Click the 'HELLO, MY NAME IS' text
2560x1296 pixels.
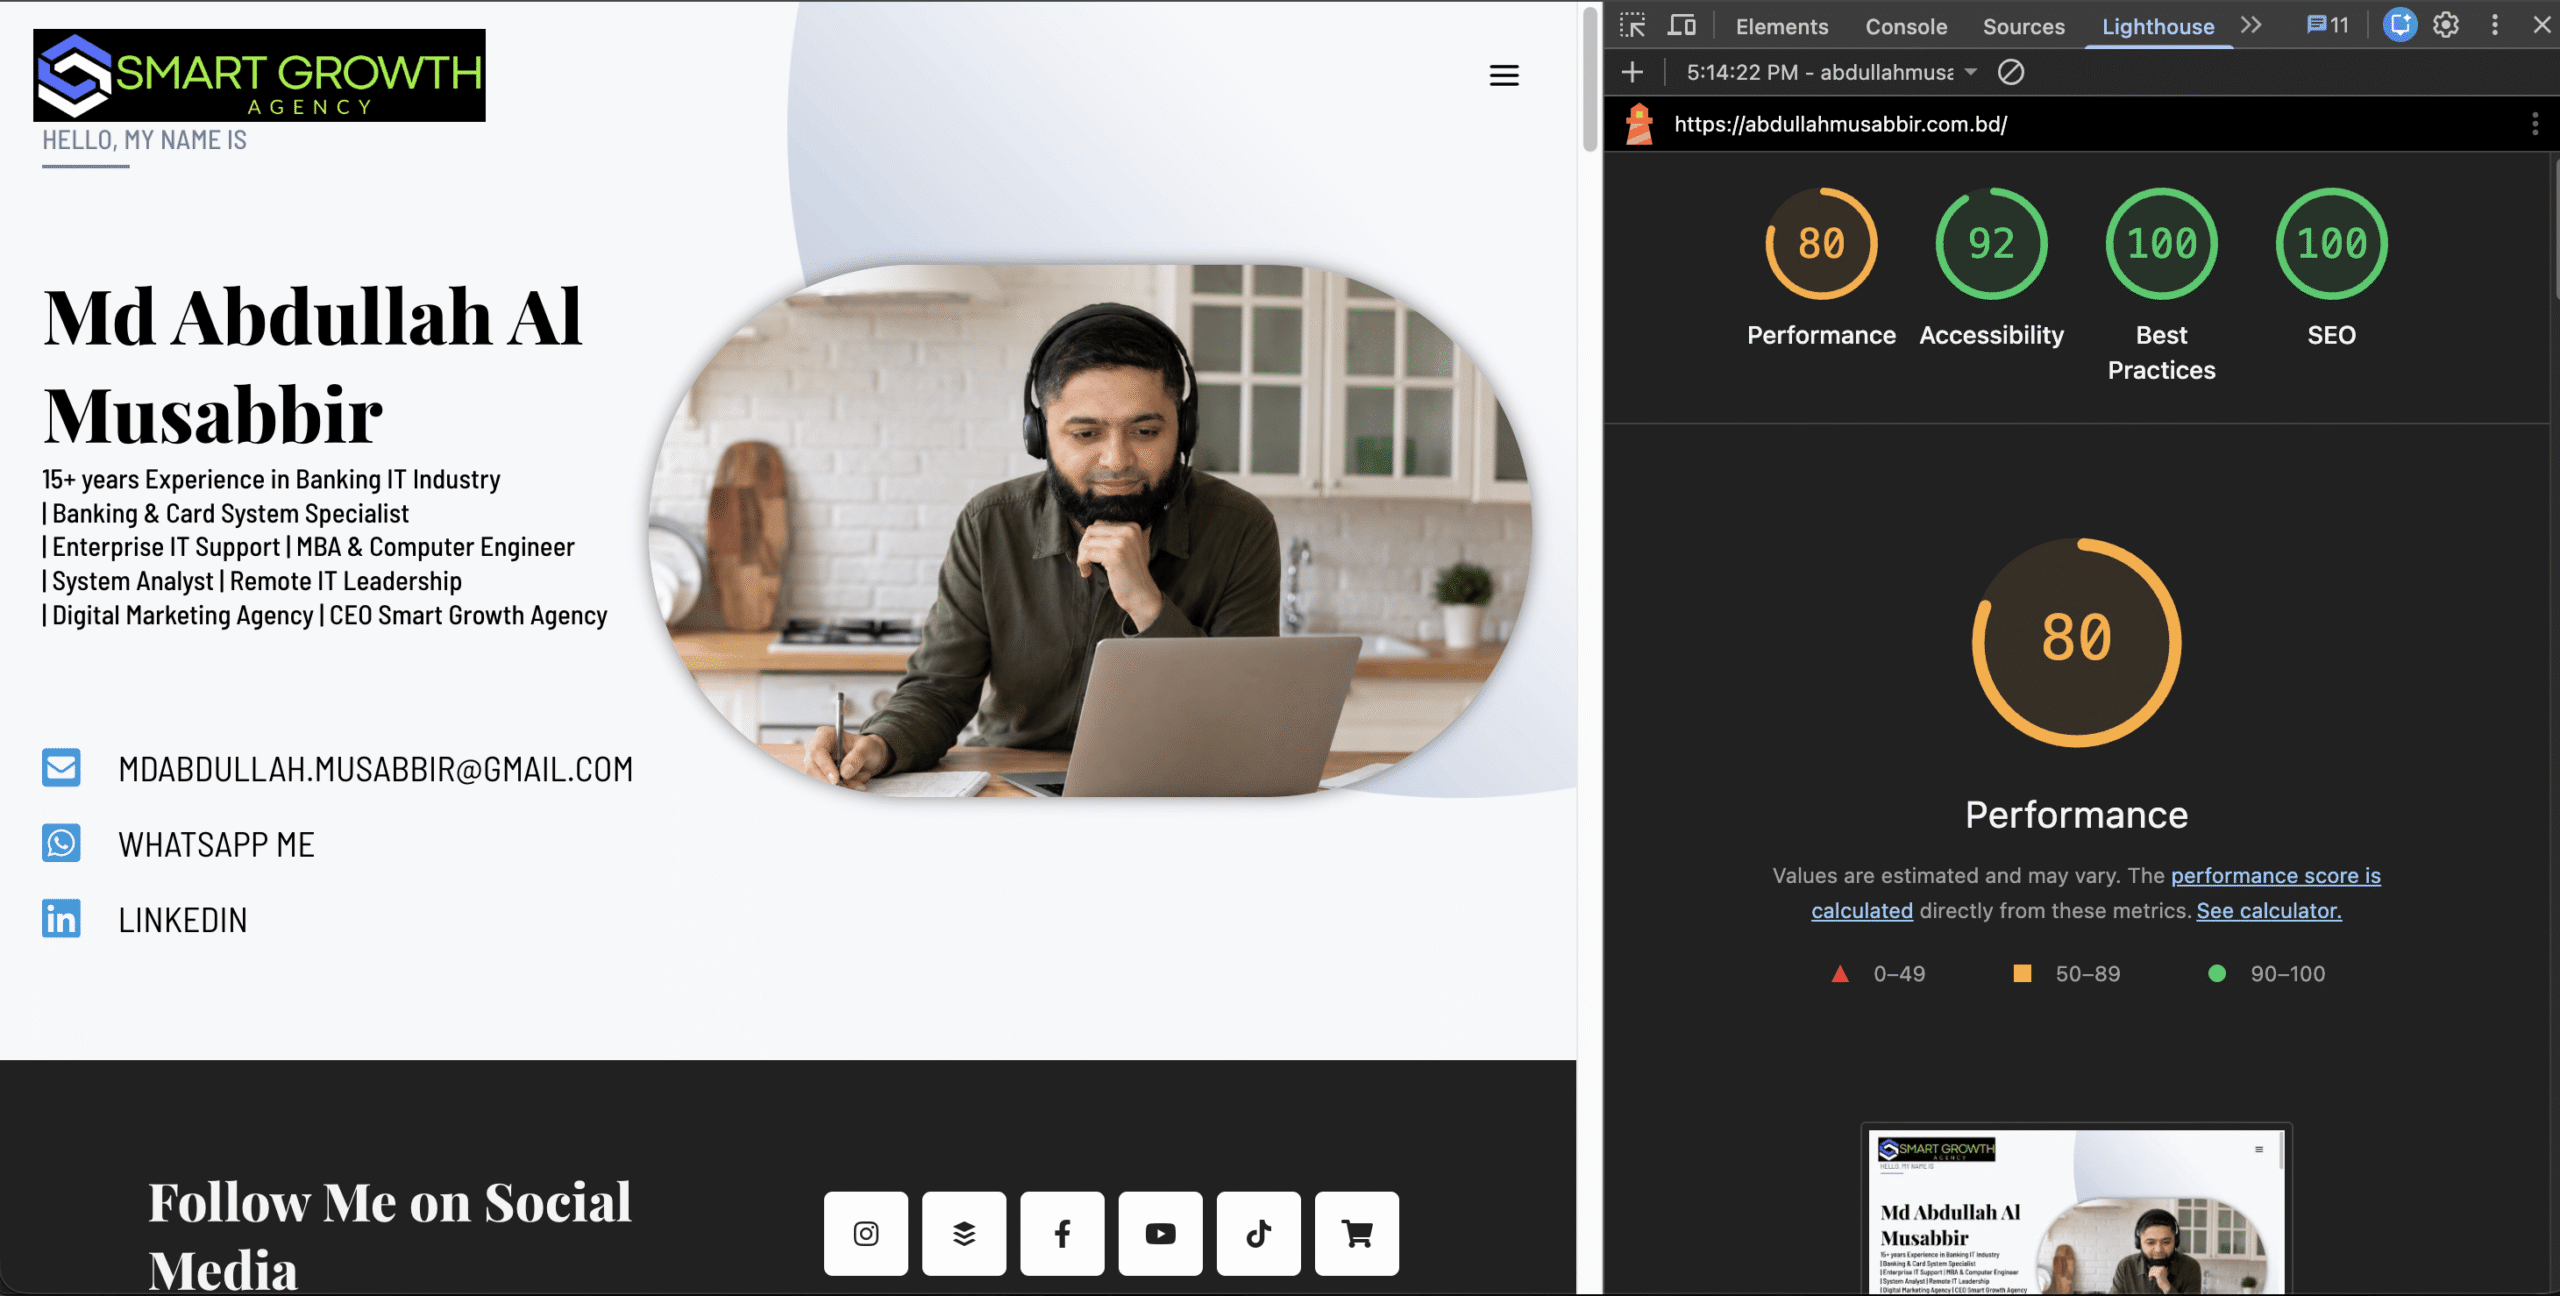click(144, 140)
